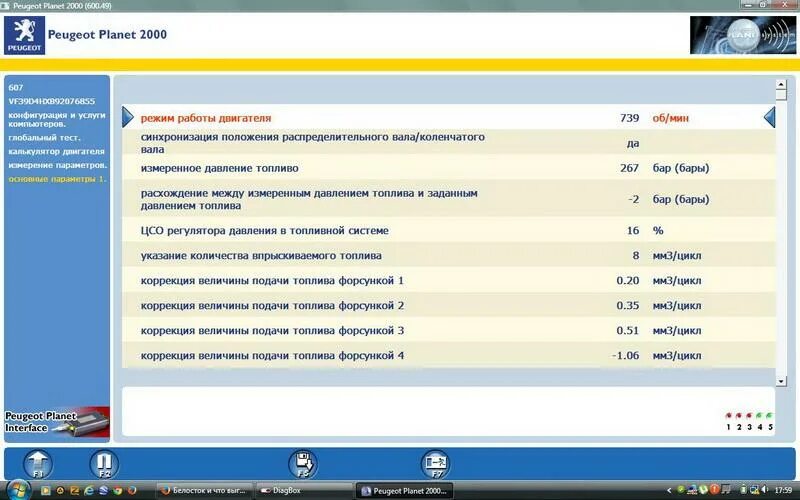Select 'конфигурация и услуги компьютеров' in sidebar

(x=57, y=119)
